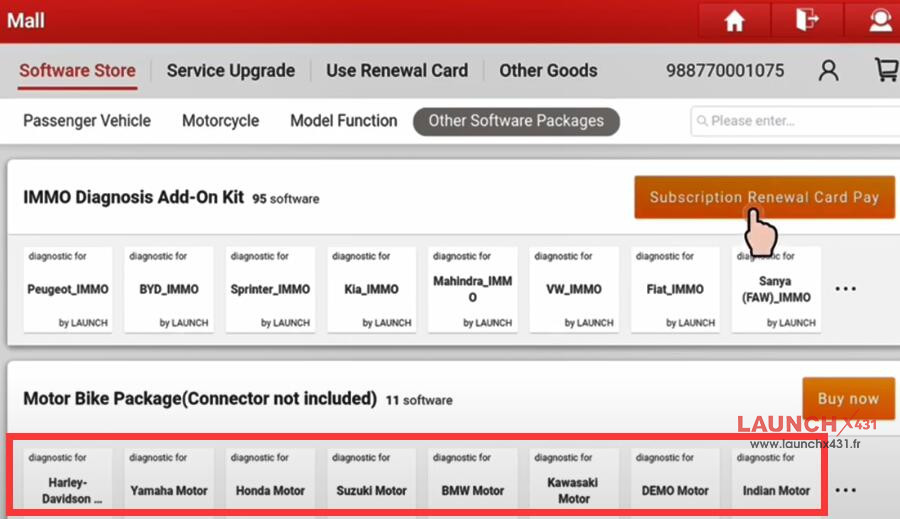Screen dimensions: 900x519
Task: Go to the Home screen icon
Action: tap(734, 21)
